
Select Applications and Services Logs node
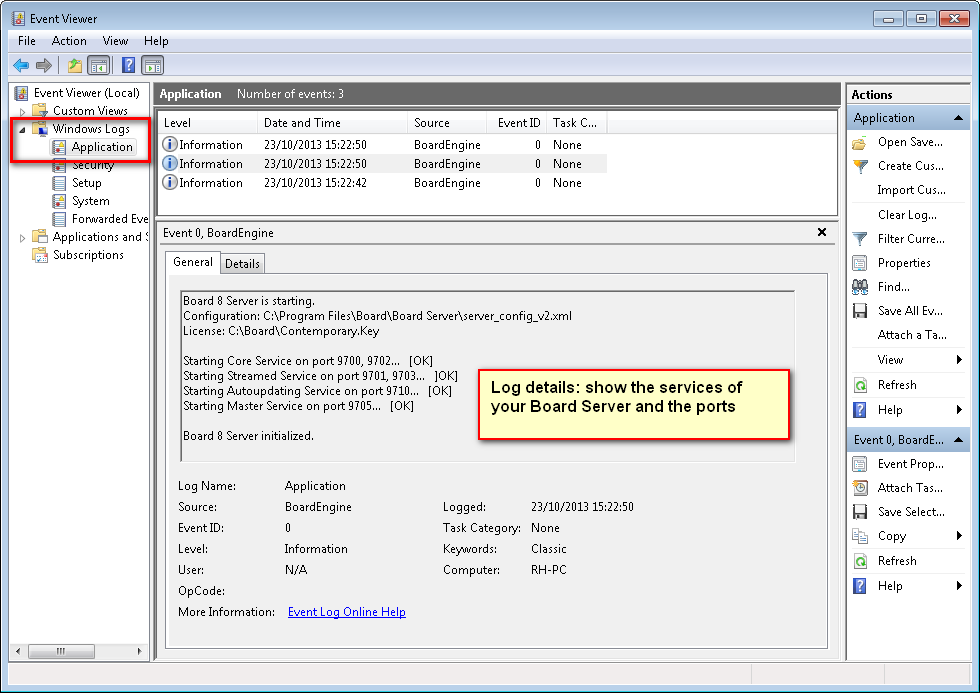100,237
